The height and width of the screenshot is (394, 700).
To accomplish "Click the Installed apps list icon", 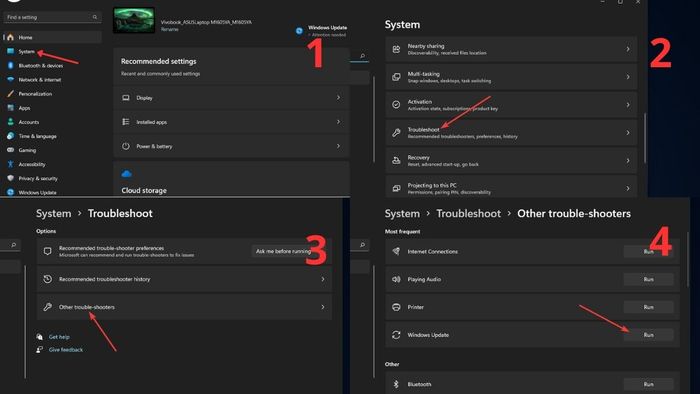I will tap(126, 122).
